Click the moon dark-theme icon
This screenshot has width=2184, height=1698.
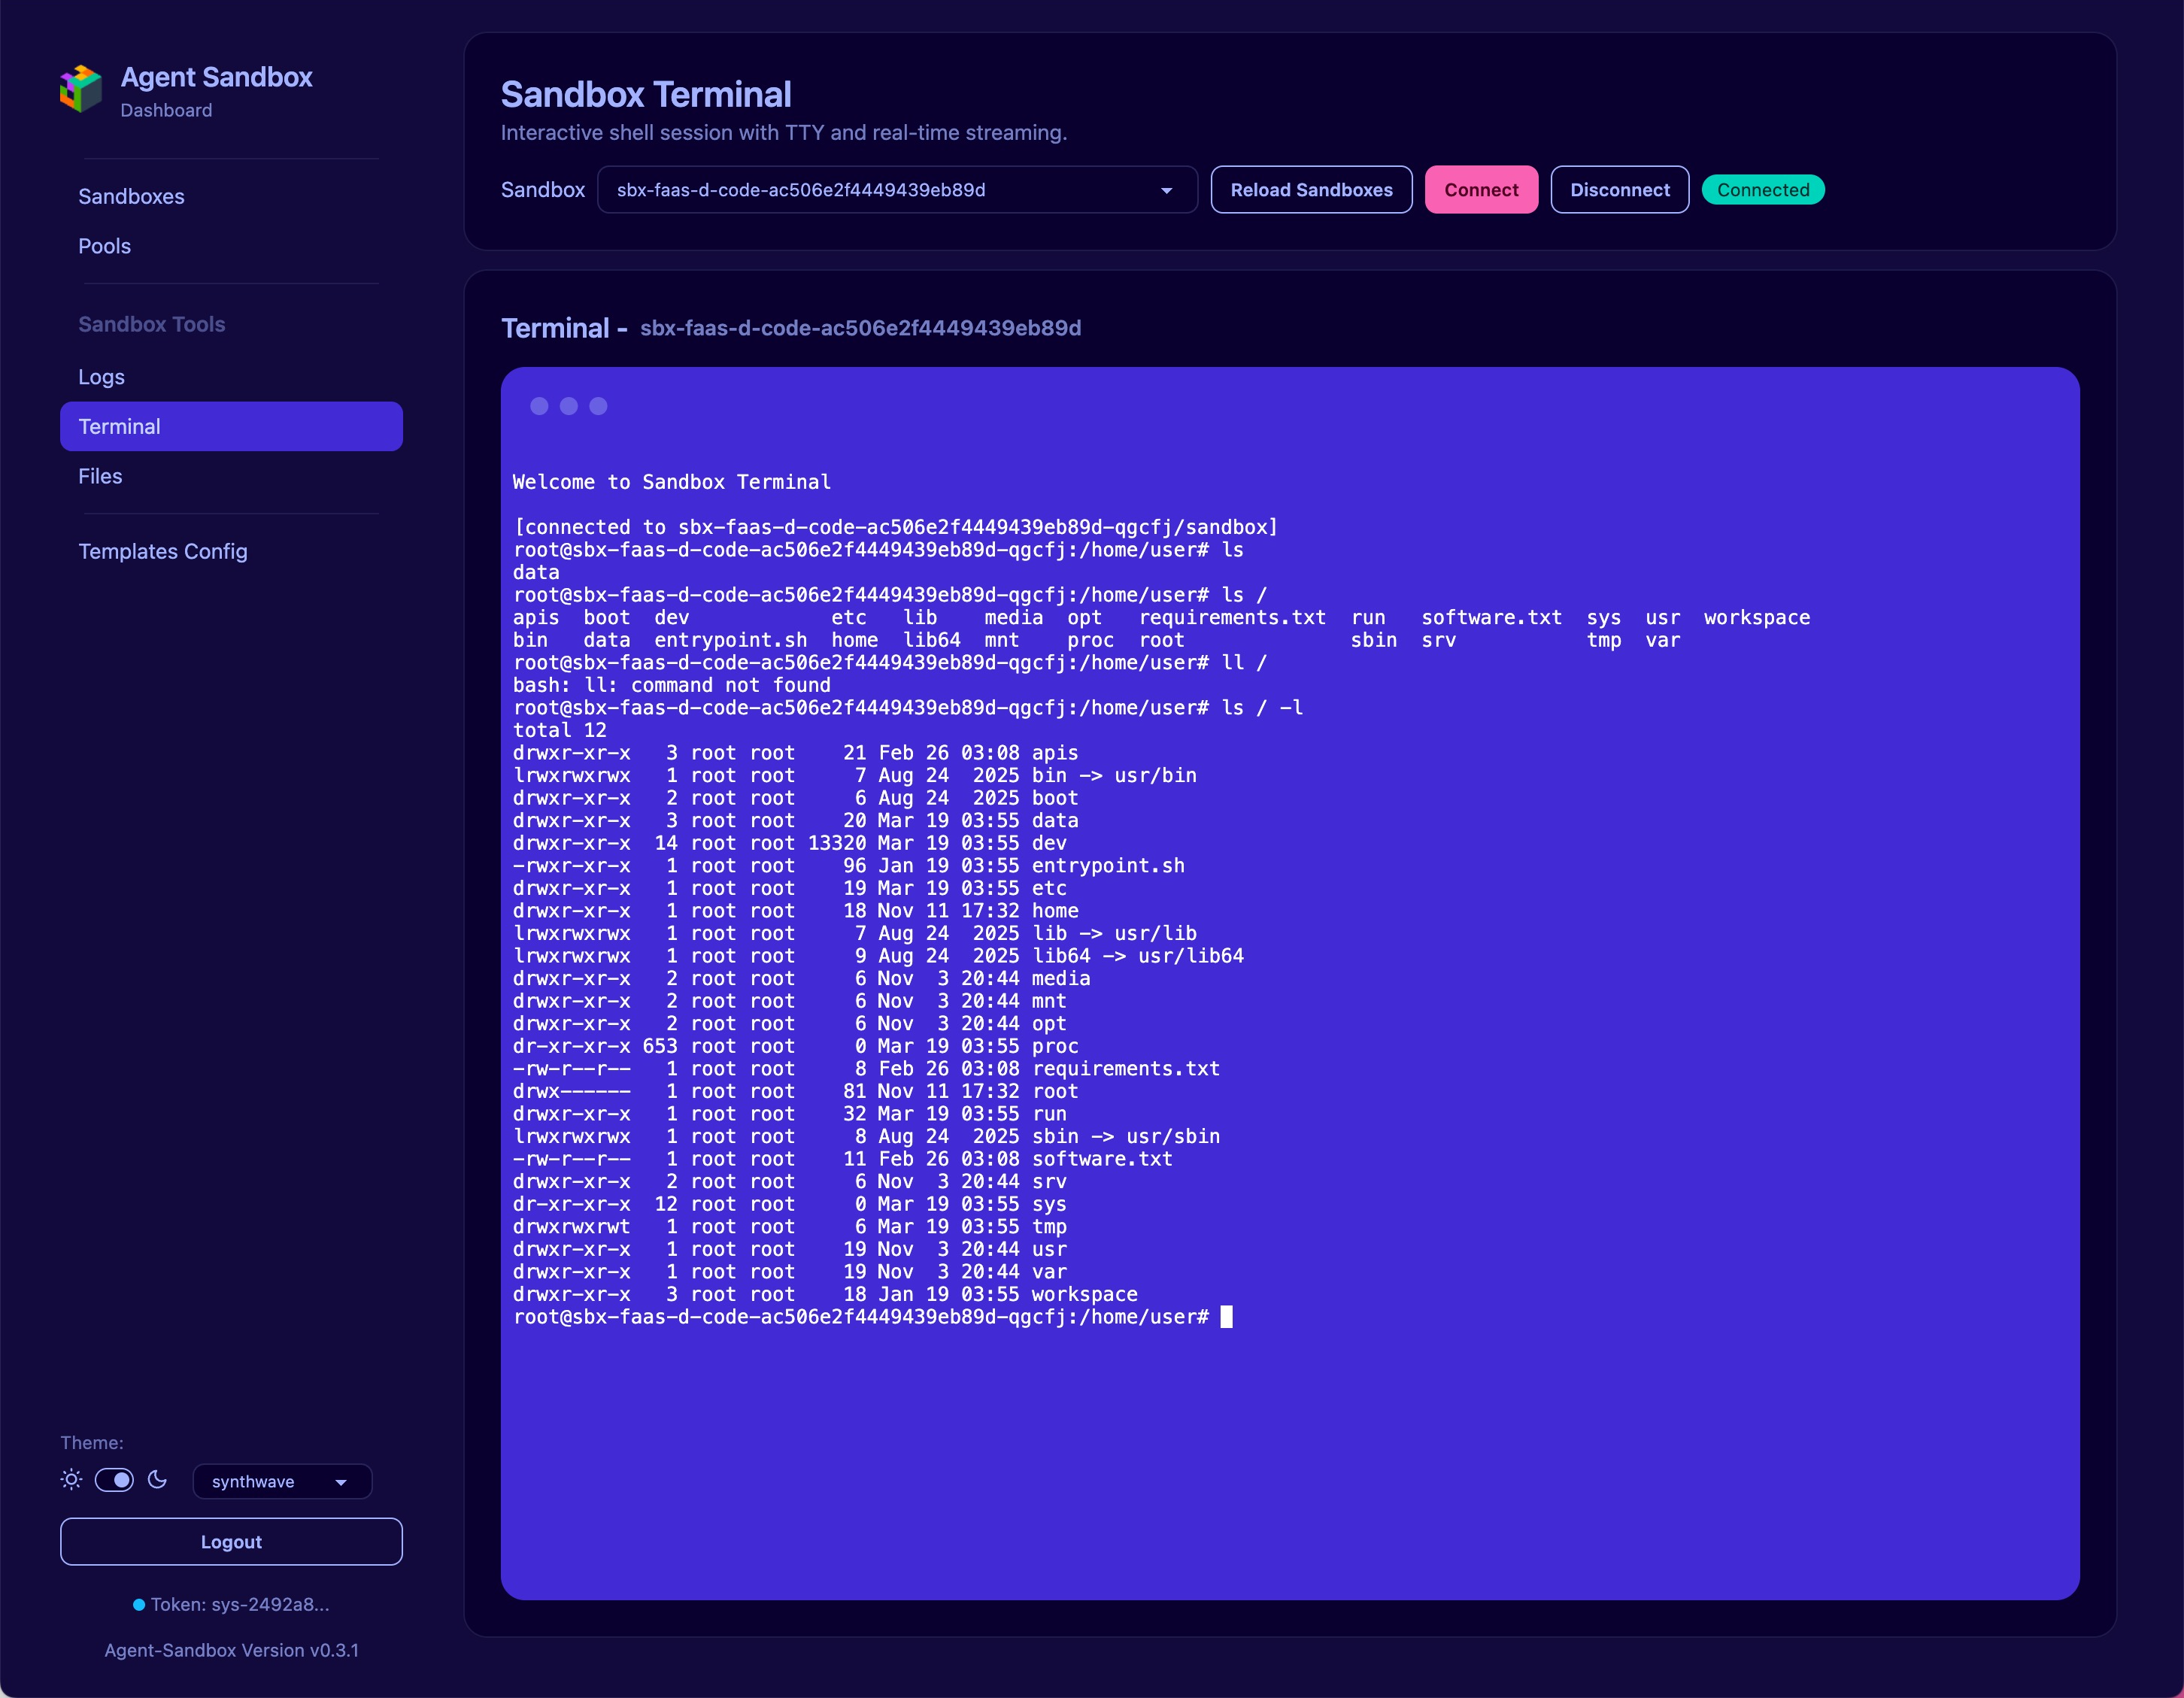[x=158, y=1480]
